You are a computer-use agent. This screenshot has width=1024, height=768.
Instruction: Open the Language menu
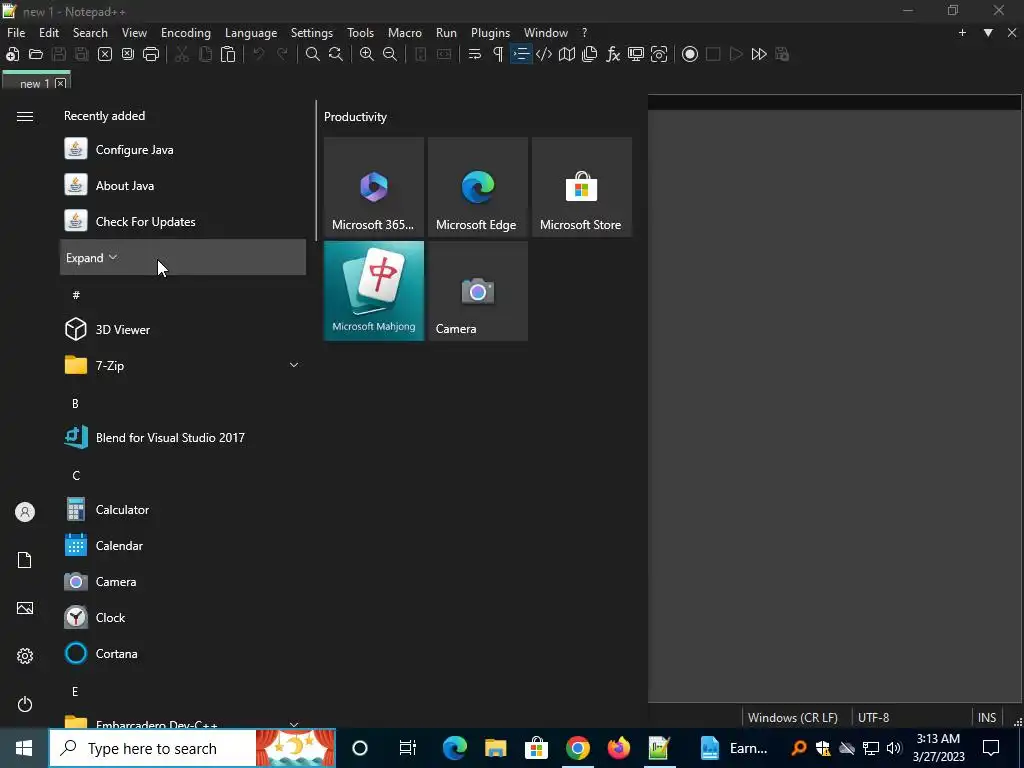[x=251, y=33]
